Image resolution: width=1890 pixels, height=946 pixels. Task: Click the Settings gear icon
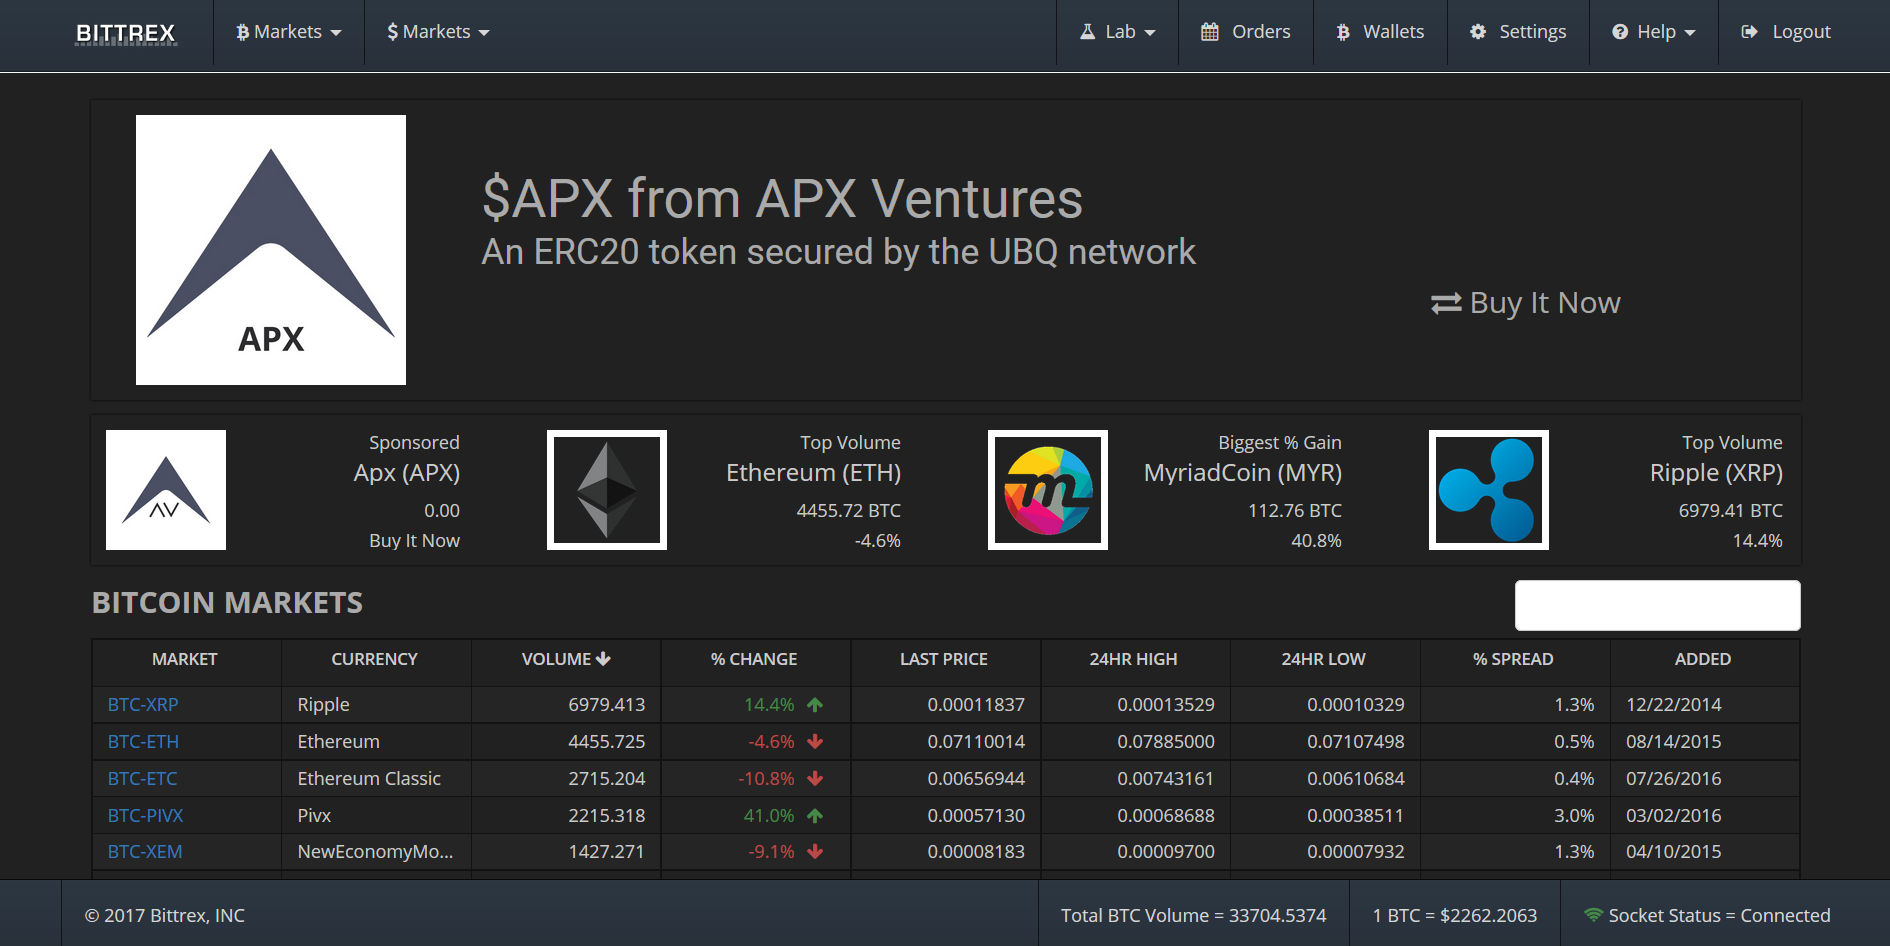[1478, 31]
